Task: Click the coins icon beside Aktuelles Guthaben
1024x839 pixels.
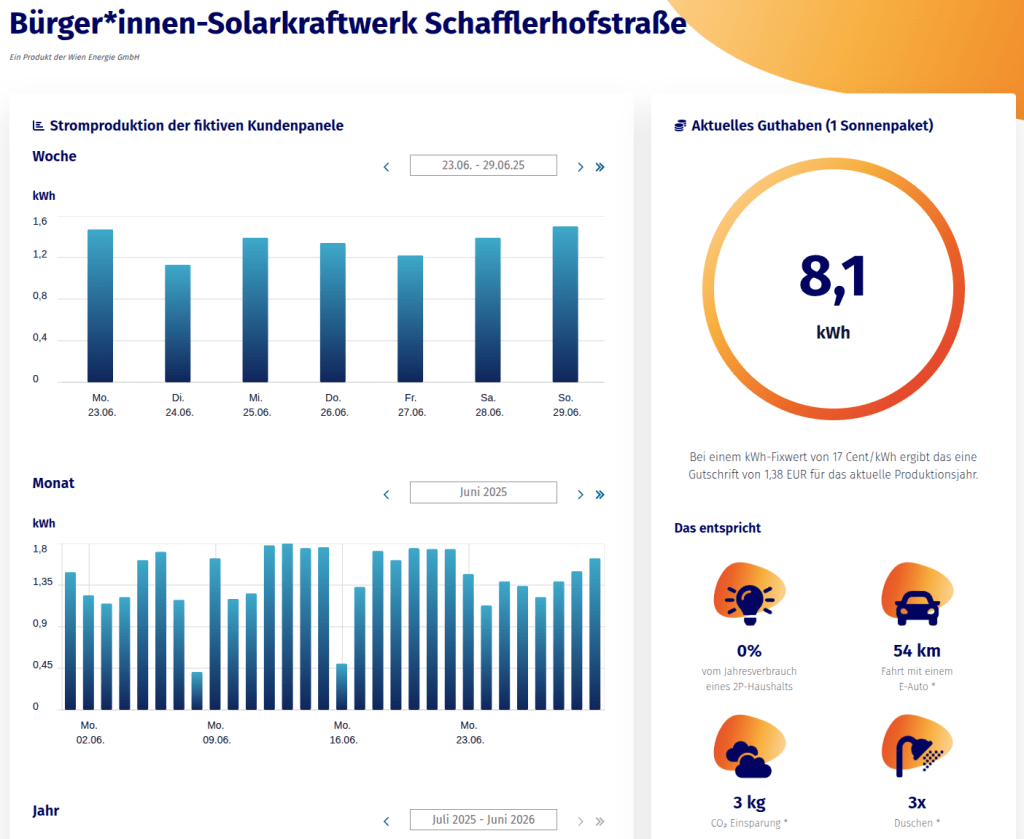Action: click(x=681, y=126)
